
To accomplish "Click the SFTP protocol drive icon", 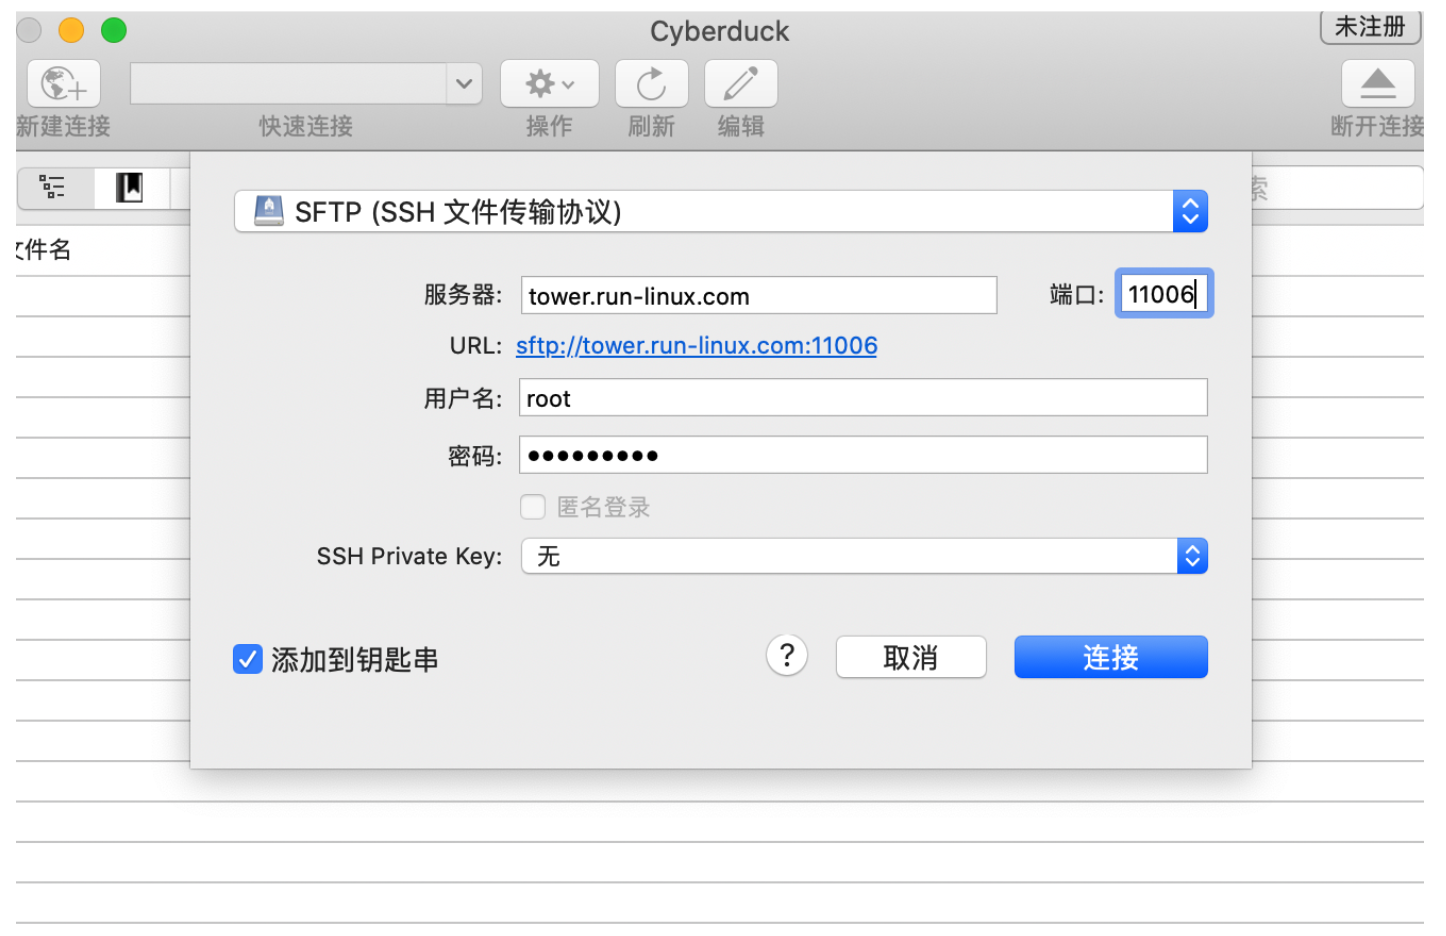I will coord(268,211).
